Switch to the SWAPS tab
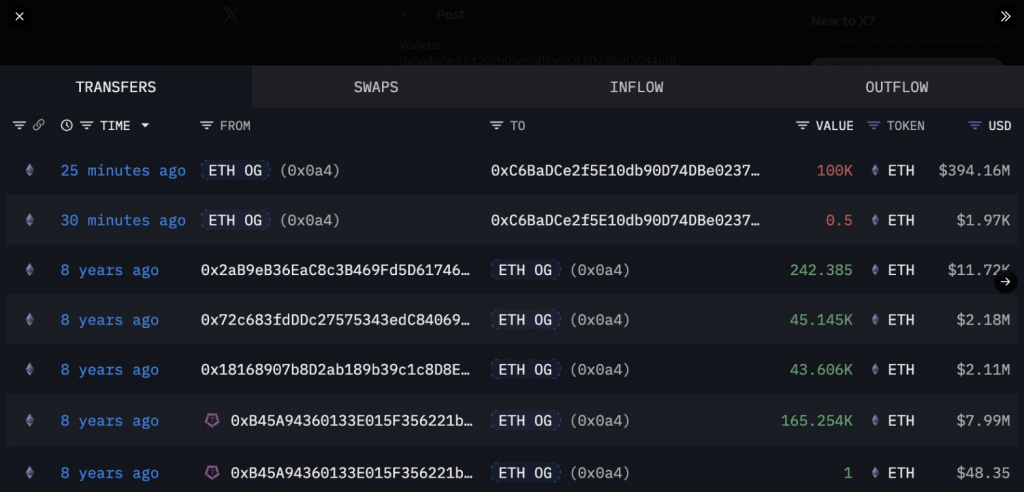Screen dimensions: 1024x492 tap(376, 87)
